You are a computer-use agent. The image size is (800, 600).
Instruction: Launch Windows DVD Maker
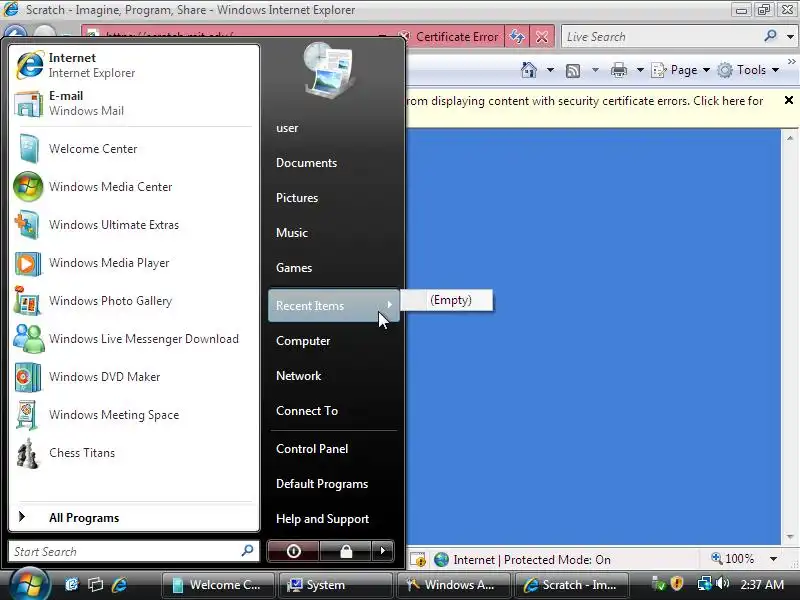click(x=134, y=377)
